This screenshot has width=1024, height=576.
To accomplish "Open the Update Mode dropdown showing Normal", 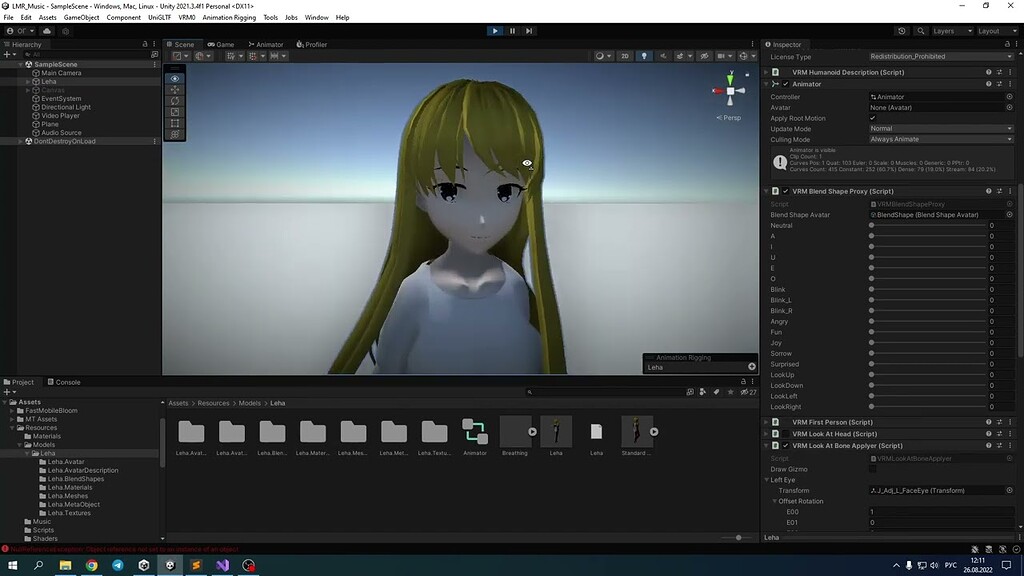I will [940, 128].
